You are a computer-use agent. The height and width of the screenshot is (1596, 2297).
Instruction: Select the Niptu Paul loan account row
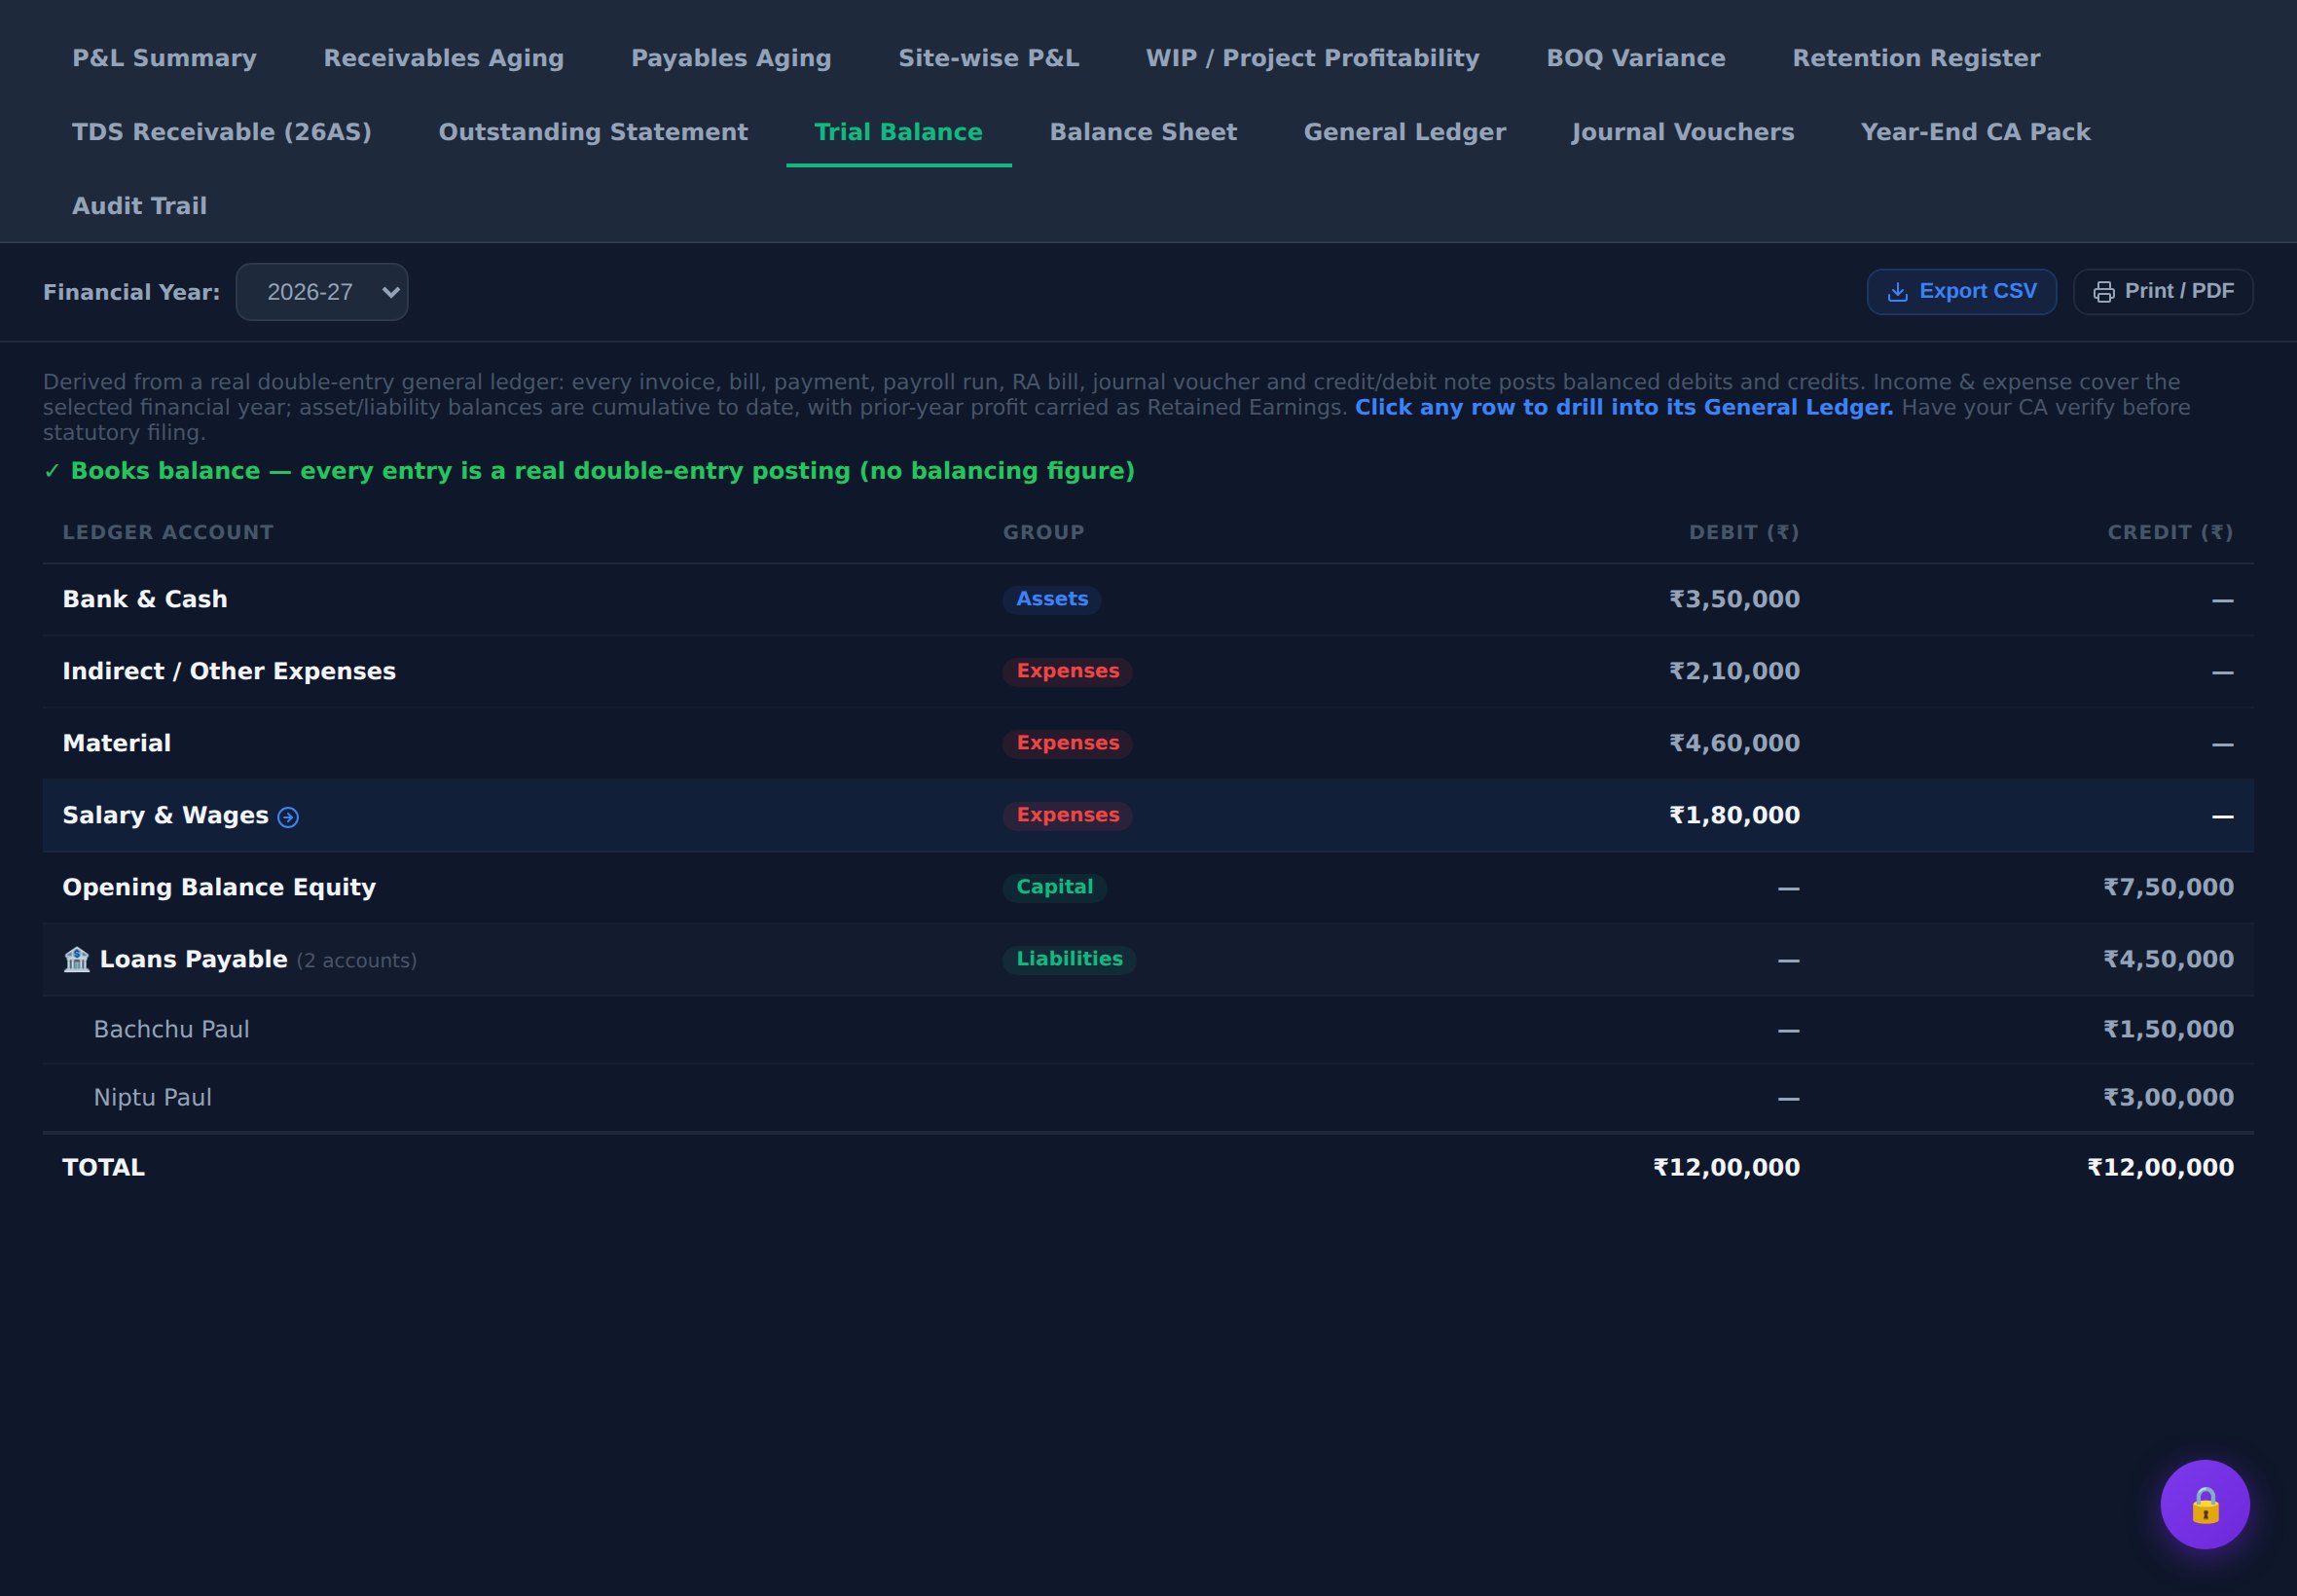coord(1148,1097)
